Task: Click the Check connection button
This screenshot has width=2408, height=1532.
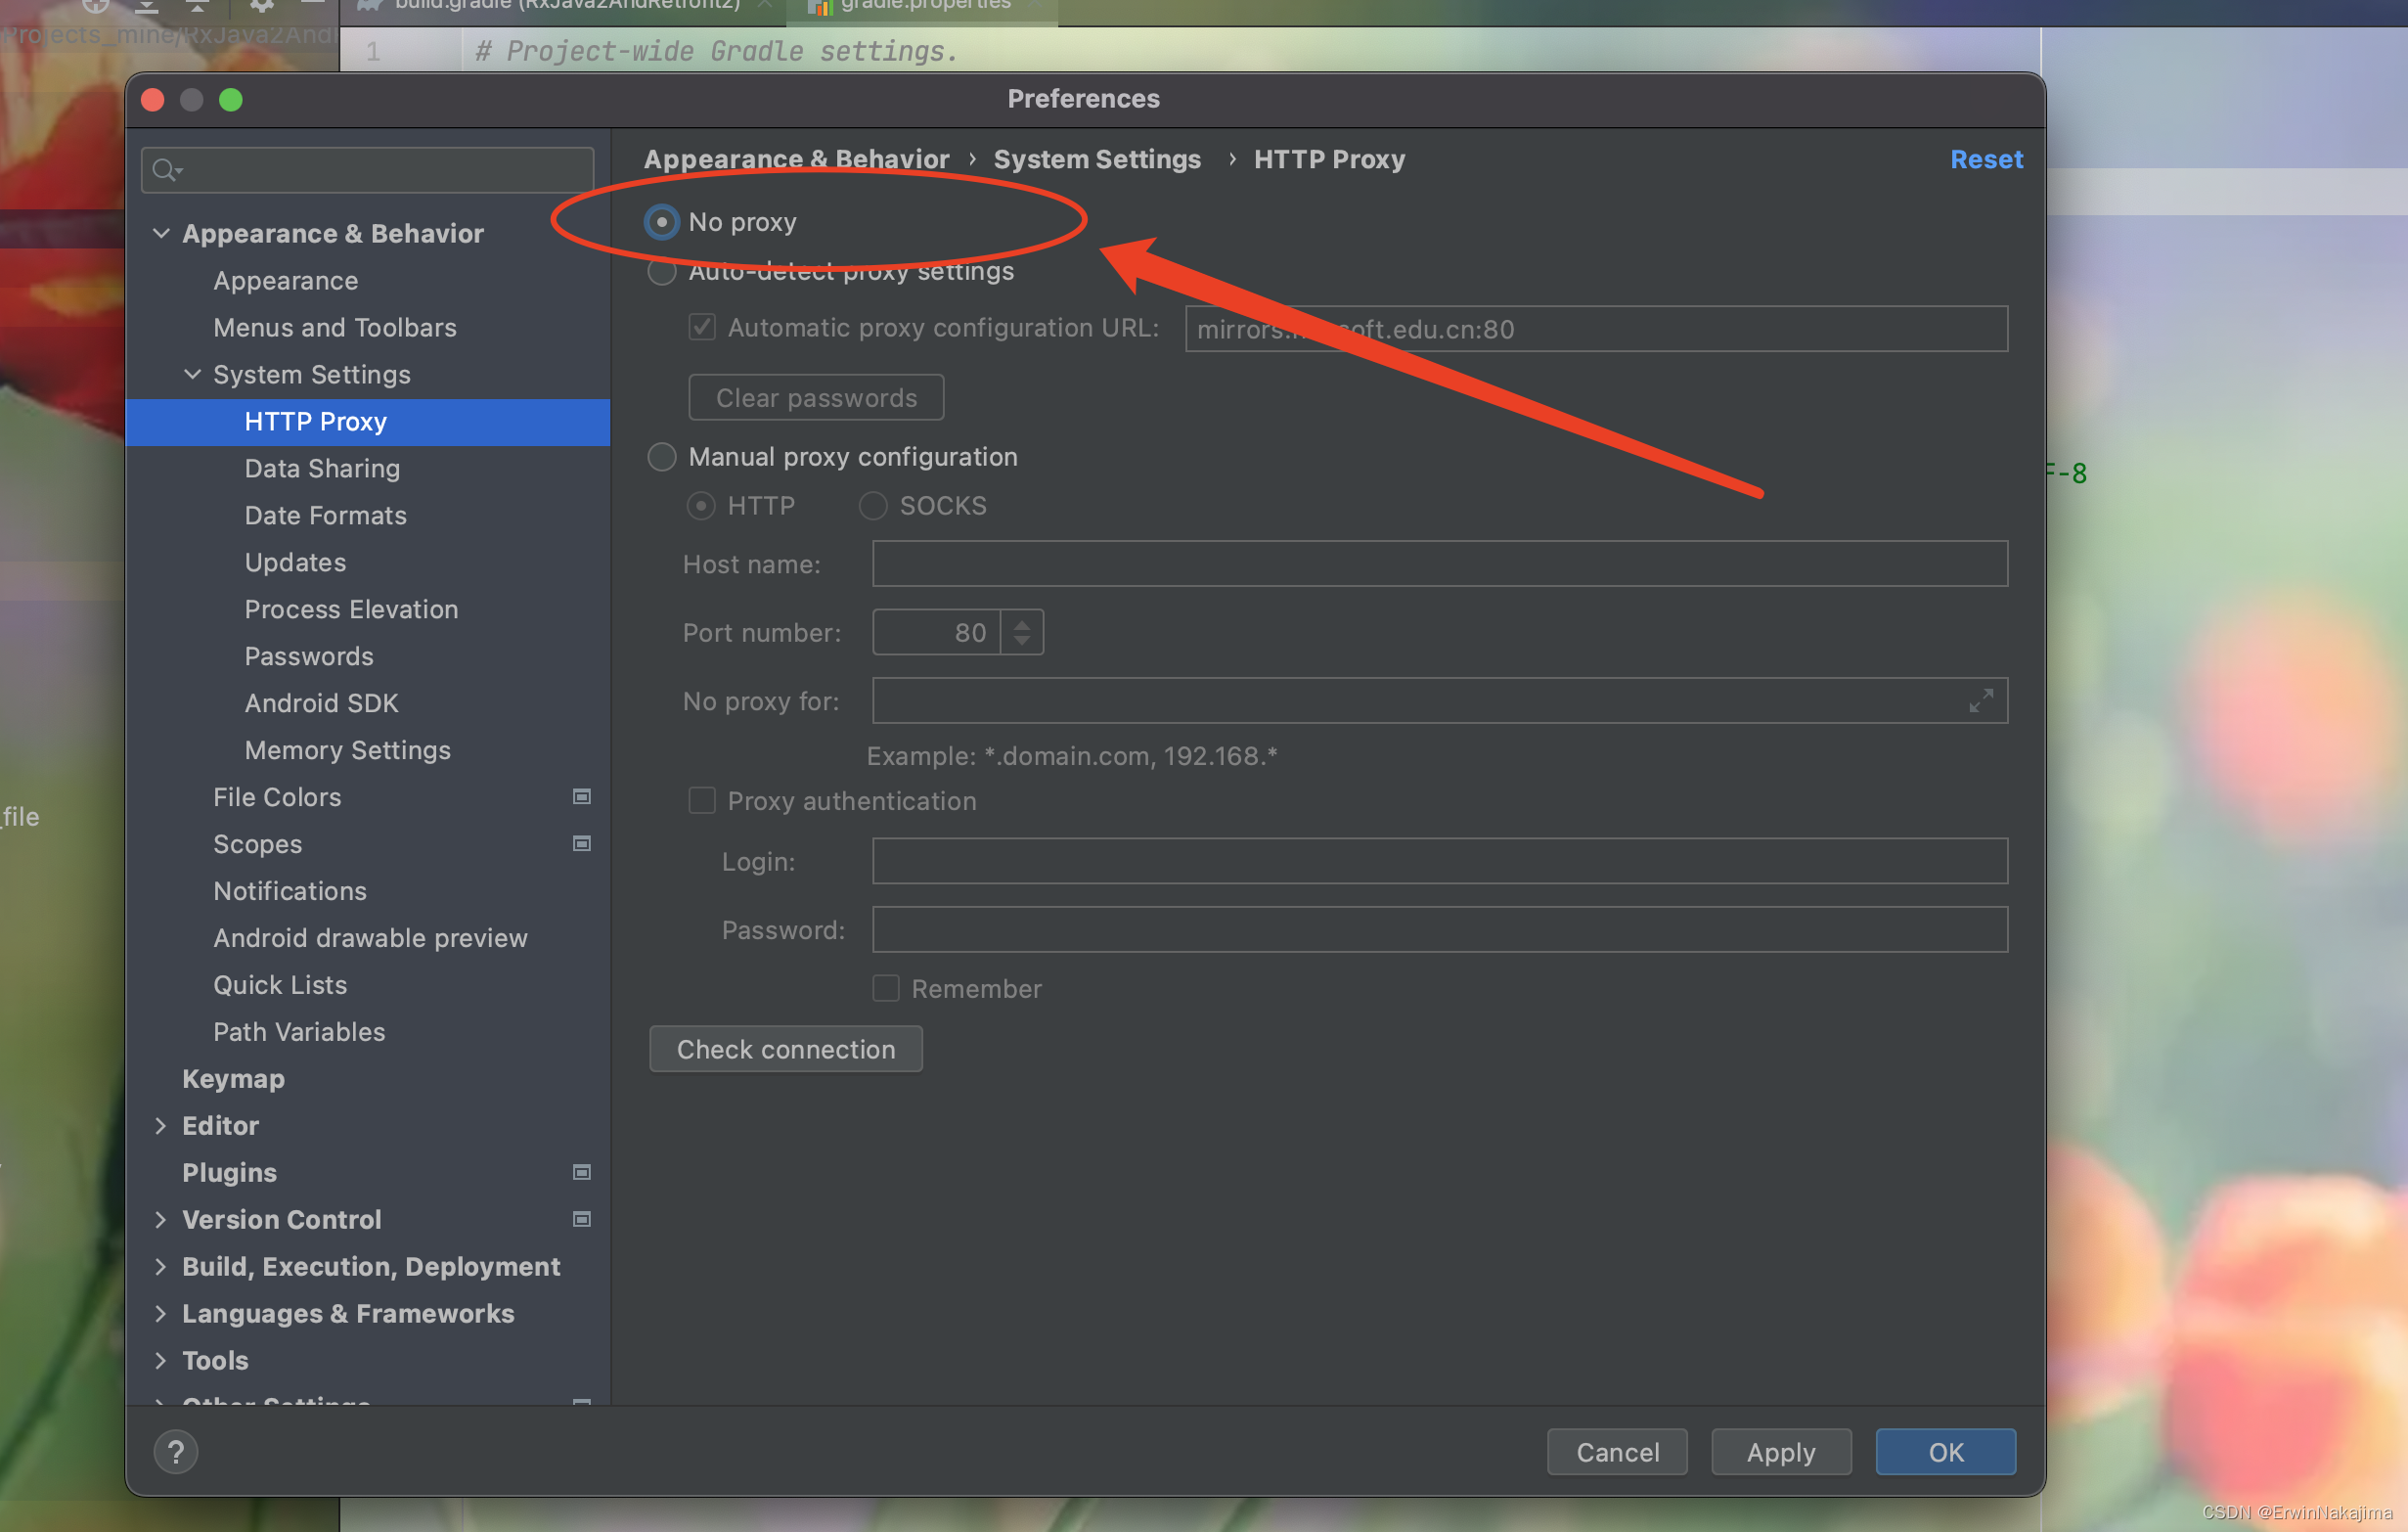Action: coord(785,1049)
